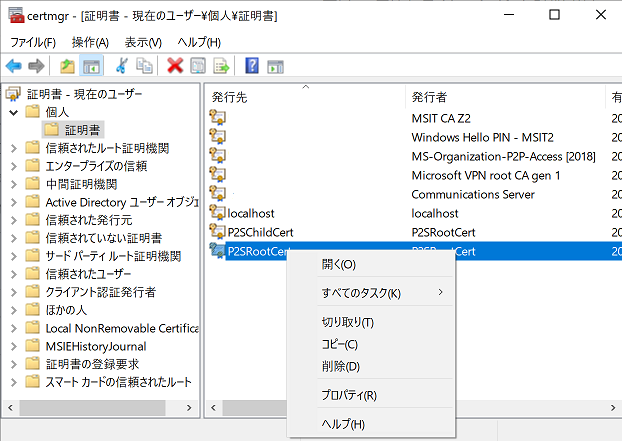Toggle the Action pane toolbar icon

click(275, 67)
